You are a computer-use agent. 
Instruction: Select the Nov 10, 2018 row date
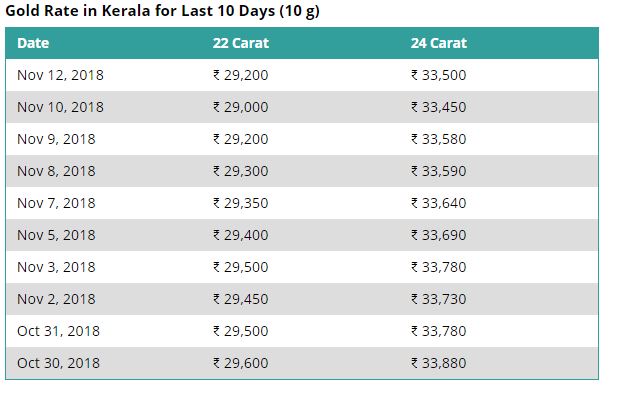pyautogui.click(x=60, y=107)
